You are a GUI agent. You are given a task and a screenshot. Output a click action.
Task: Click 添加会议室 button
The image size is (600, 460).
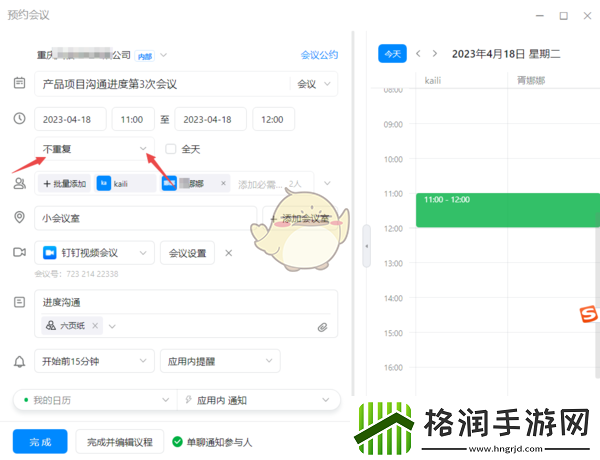[x=300, y=218]
